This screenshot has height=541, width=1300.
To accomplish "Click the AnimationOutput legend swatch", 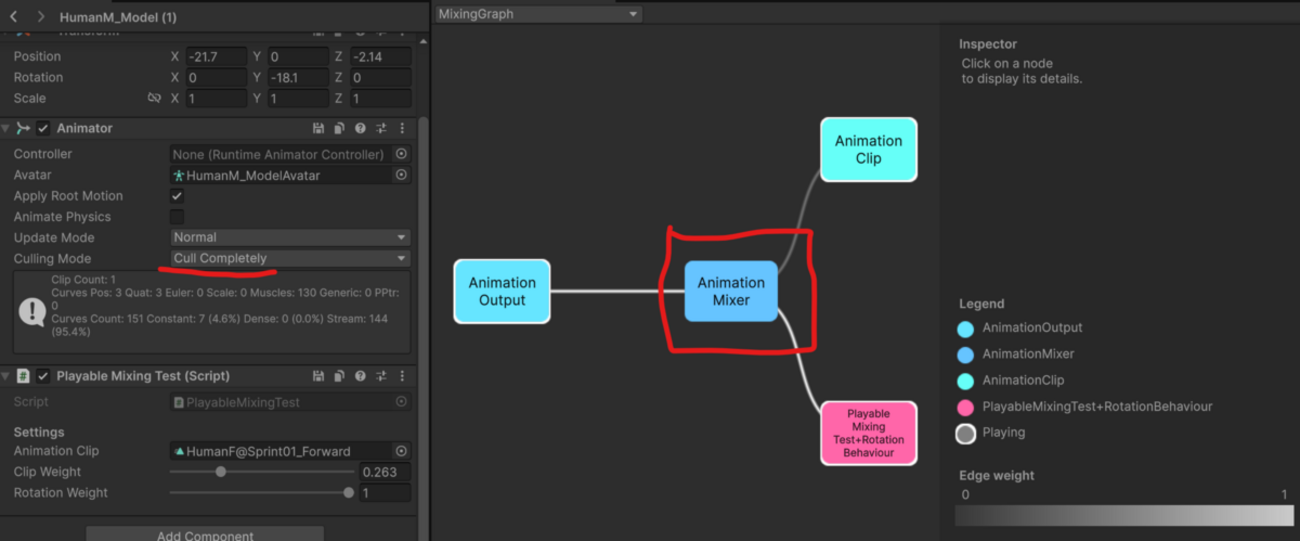I will [965, 328].
